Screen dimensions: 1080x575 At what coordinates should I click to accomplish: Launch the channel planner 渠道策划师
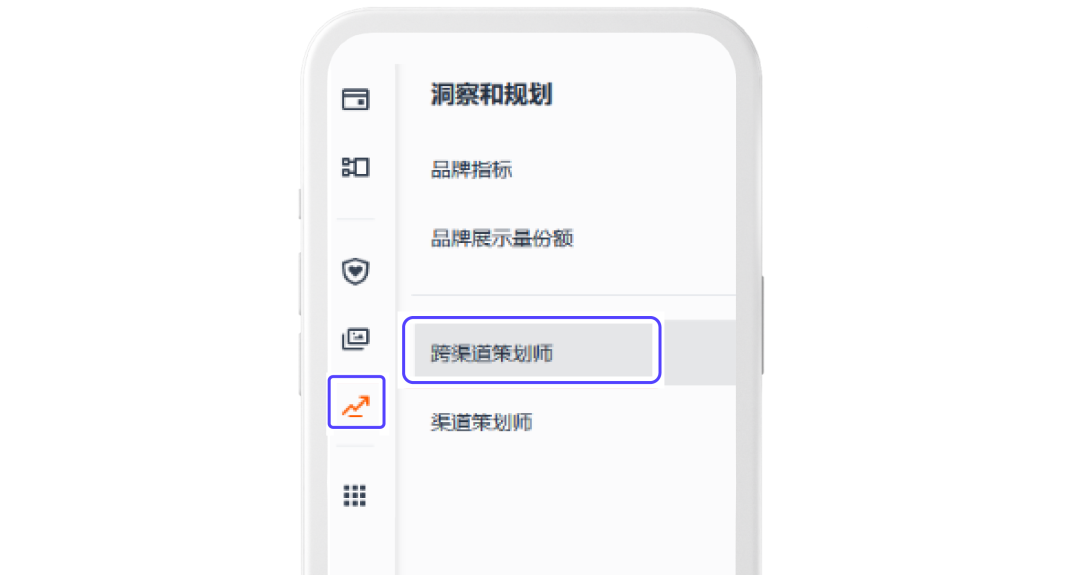click(481, 421)
